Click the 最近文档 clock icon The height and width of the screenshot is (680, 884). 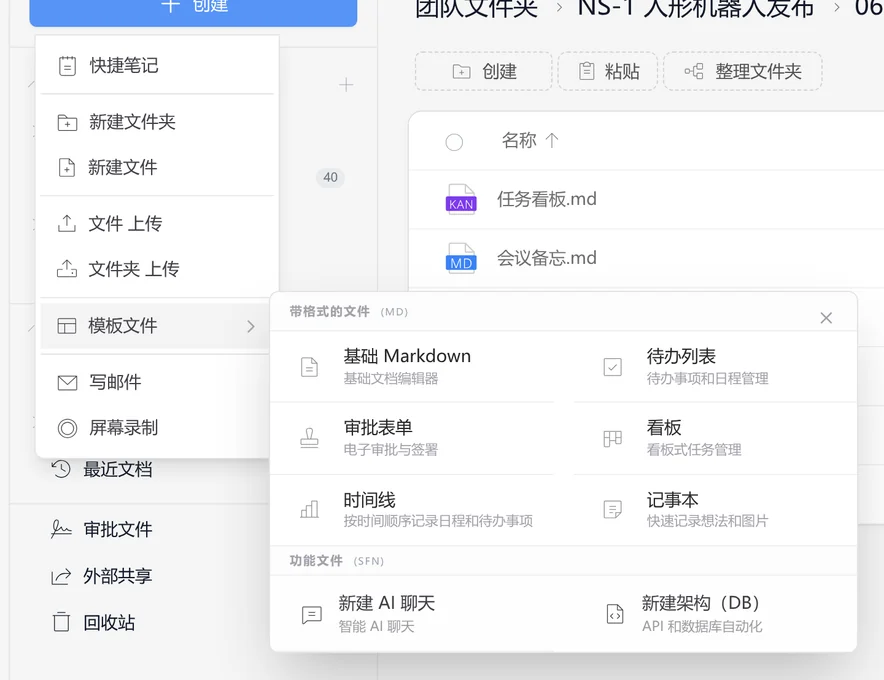click(61, 469)
